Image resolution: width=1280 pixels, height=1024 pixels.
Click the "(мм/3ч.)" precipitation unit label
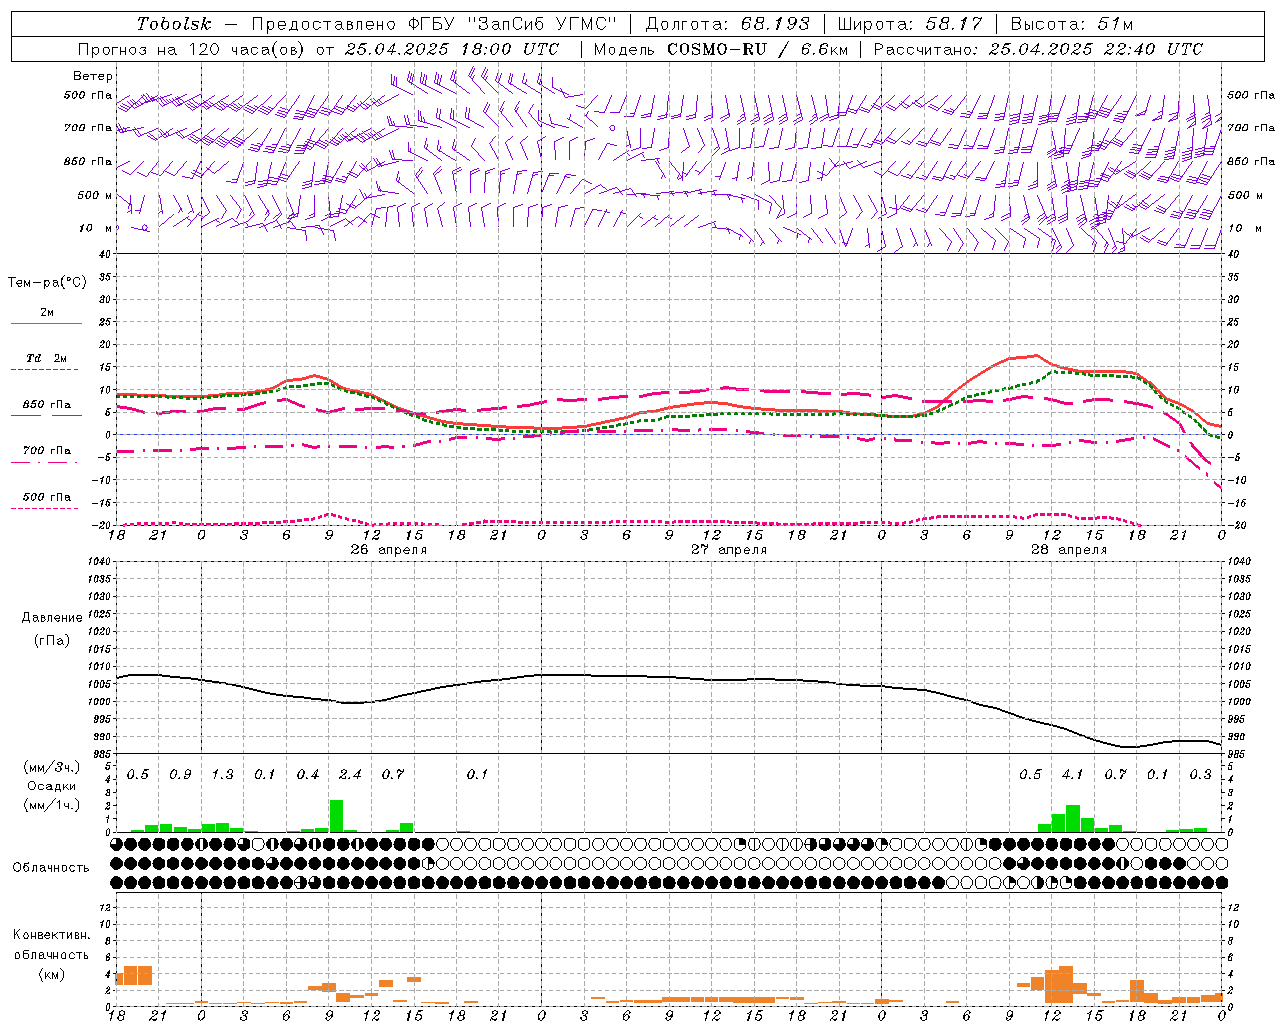tap(51, 767)
